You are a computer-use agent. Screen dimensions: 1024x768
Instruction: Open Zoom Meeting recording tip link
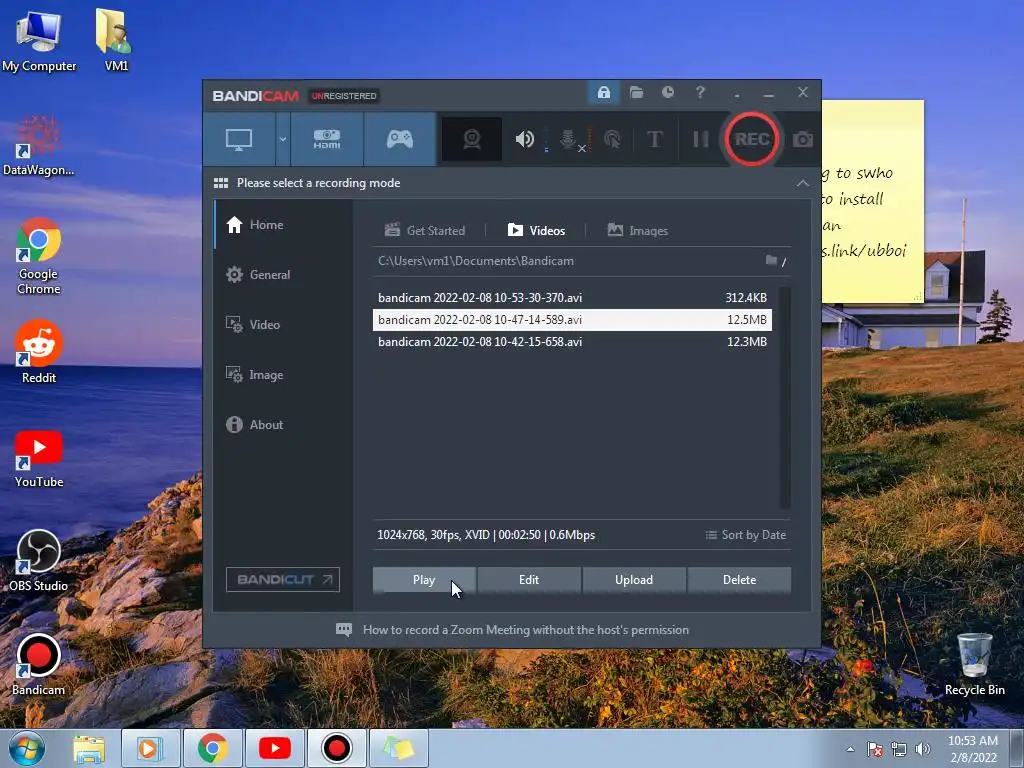coord(526,630)
